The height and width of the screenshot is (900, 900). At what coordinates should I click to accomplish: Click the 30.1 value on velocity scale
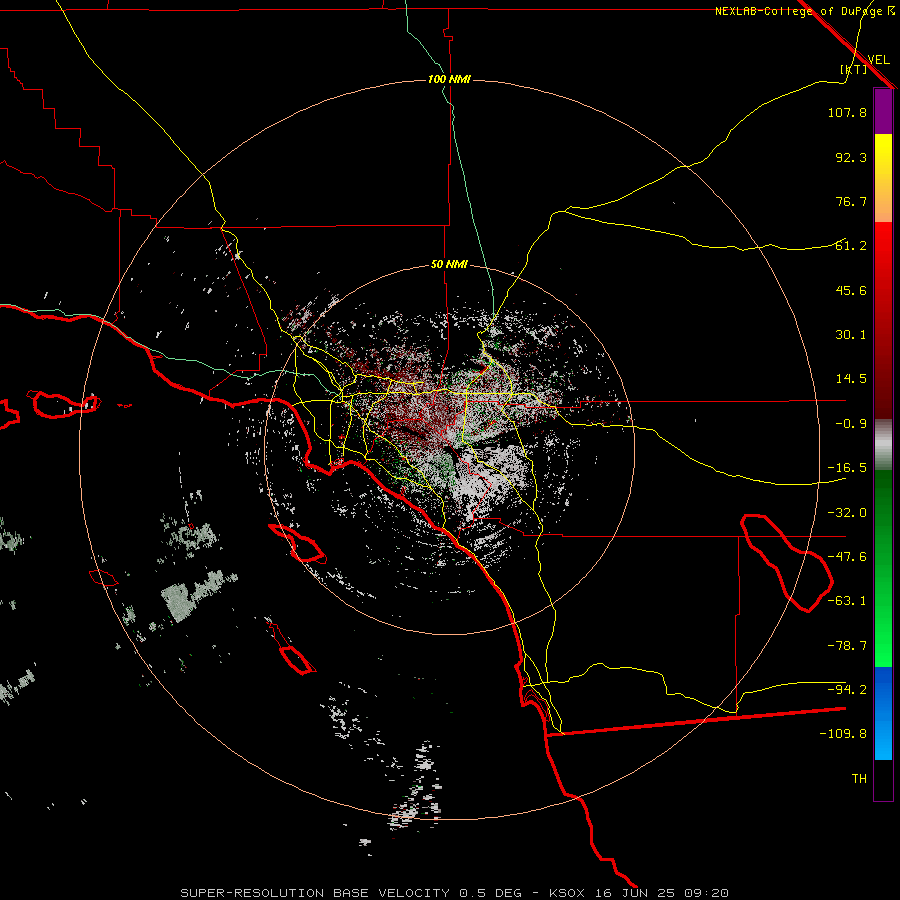851,335
